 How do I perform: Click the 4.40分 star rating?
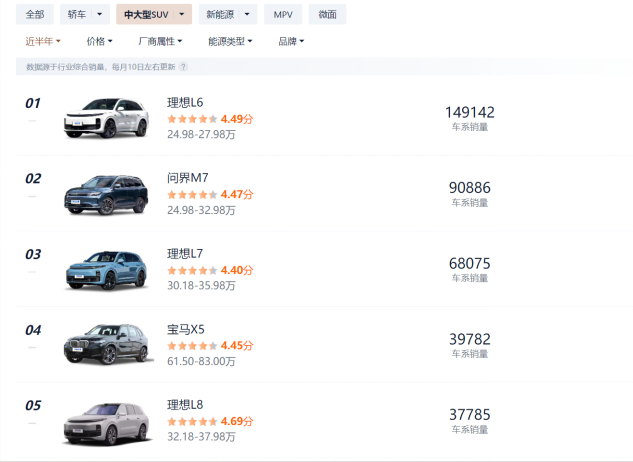(210, 270)
